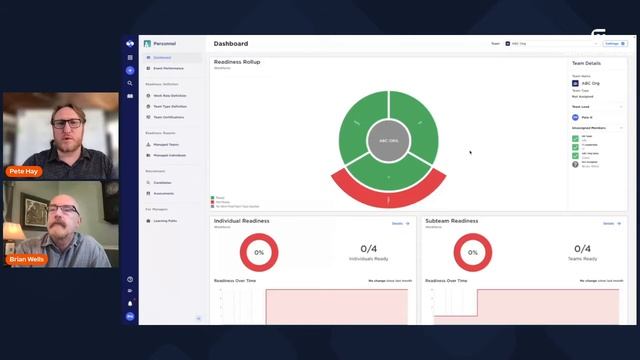
Task: Click the gray legend swatch in rollup
Action: coord(213,207)
